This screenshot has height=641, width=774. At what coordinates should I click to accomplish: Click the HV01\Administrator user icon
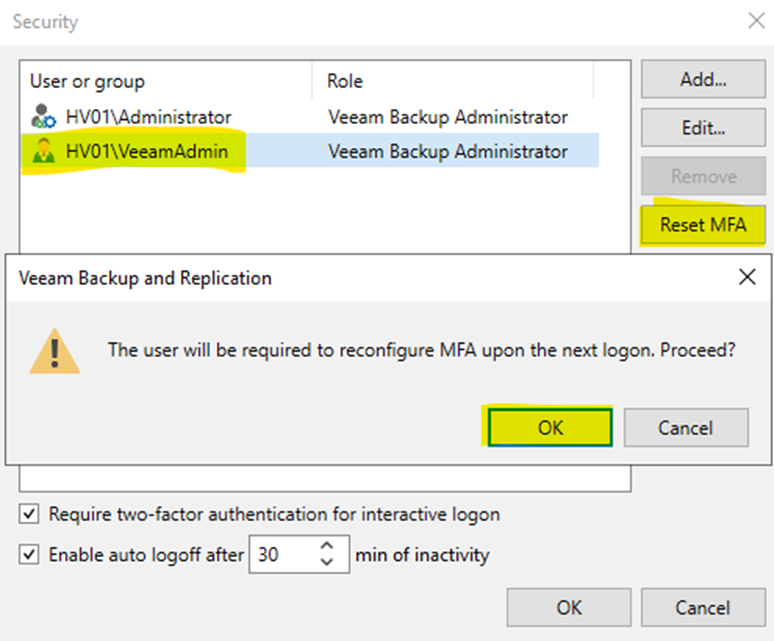[x=43, y=116]
